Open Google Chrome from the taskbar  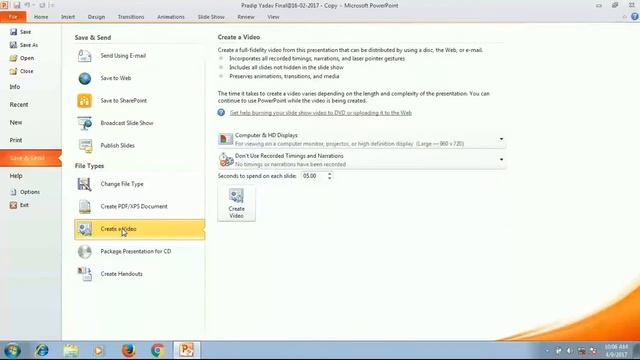click(158, 350)
